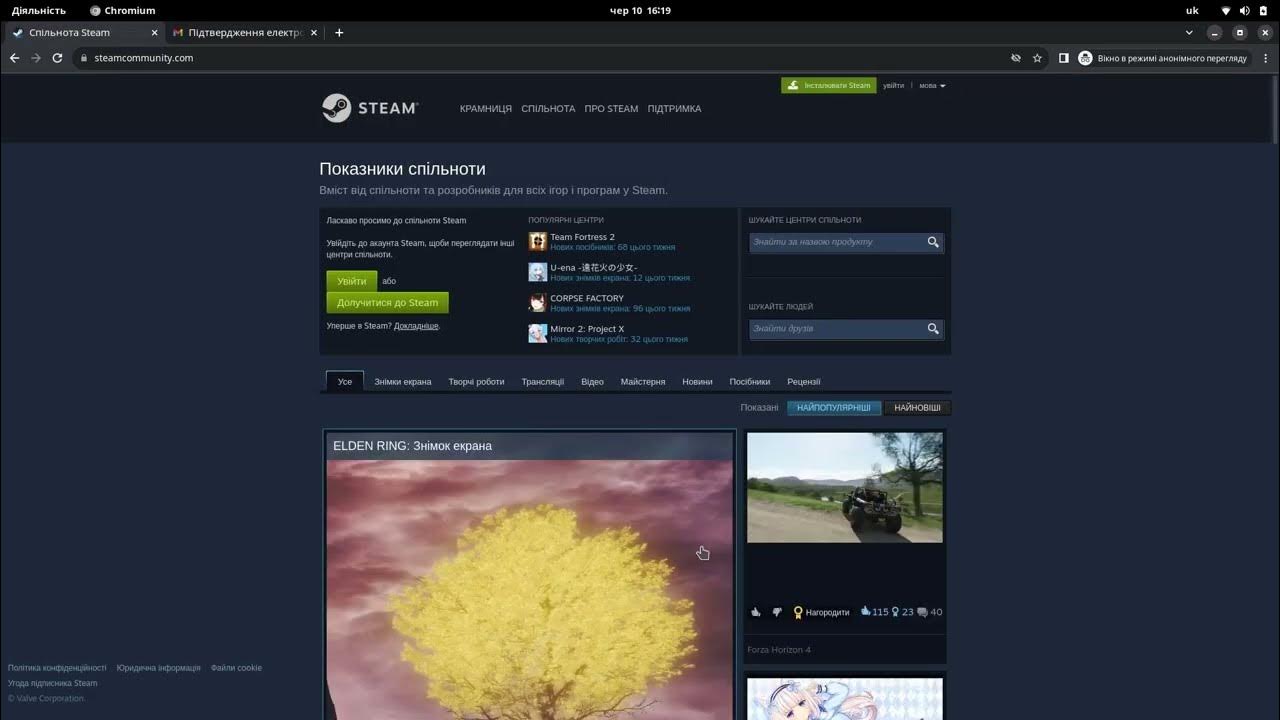Viewport: 1280px width, 720px height.
Task: Open the КРАМНИЦЯ menu
Action: point(486,109)
